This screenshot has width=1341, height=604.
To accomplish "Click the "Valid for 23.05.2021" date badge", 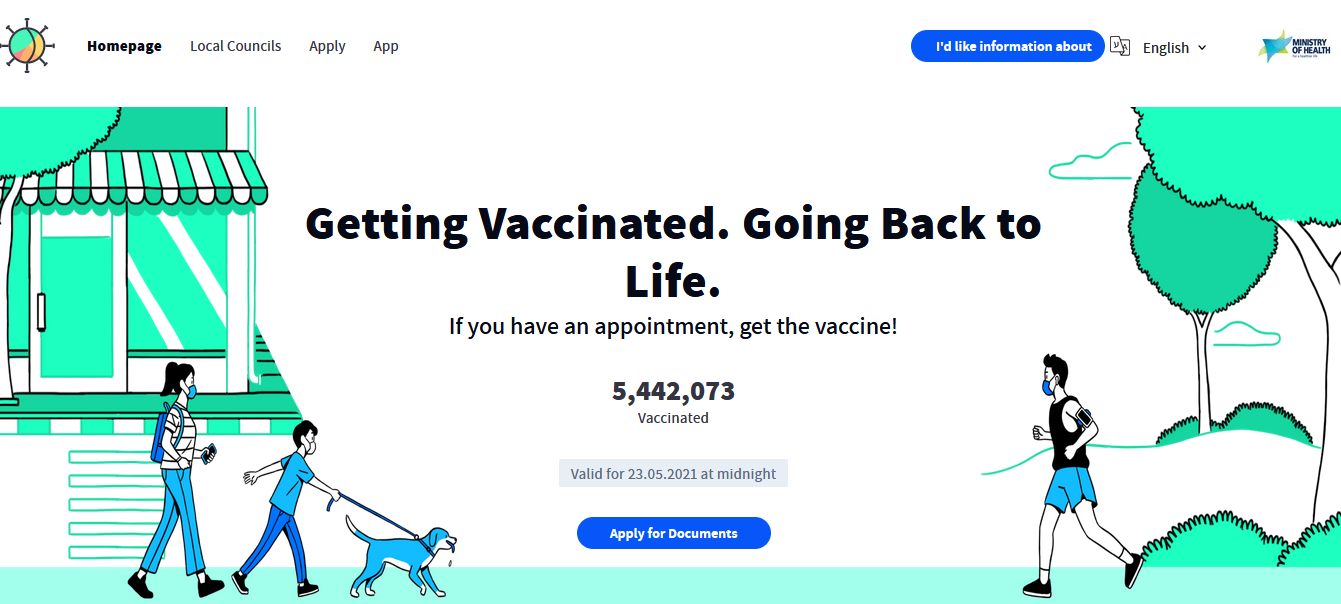I will 673,474.
